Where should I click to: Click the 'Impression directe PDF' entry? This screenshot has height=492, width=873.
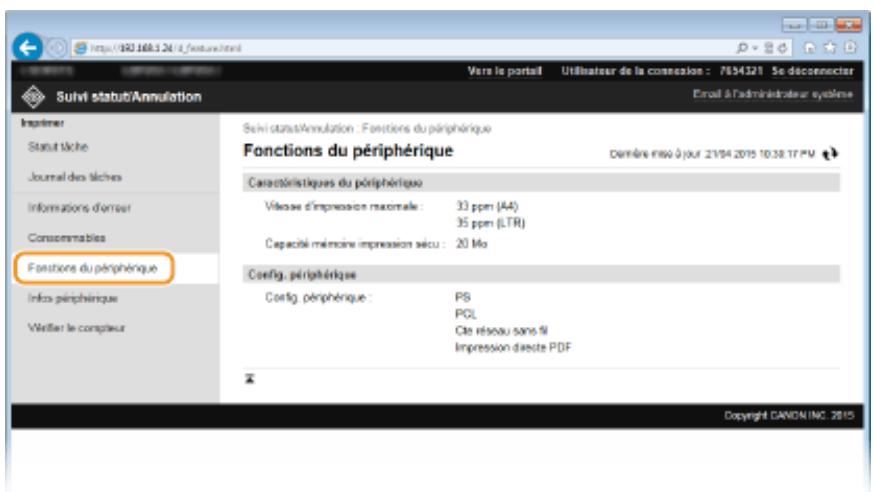[513, 347]
